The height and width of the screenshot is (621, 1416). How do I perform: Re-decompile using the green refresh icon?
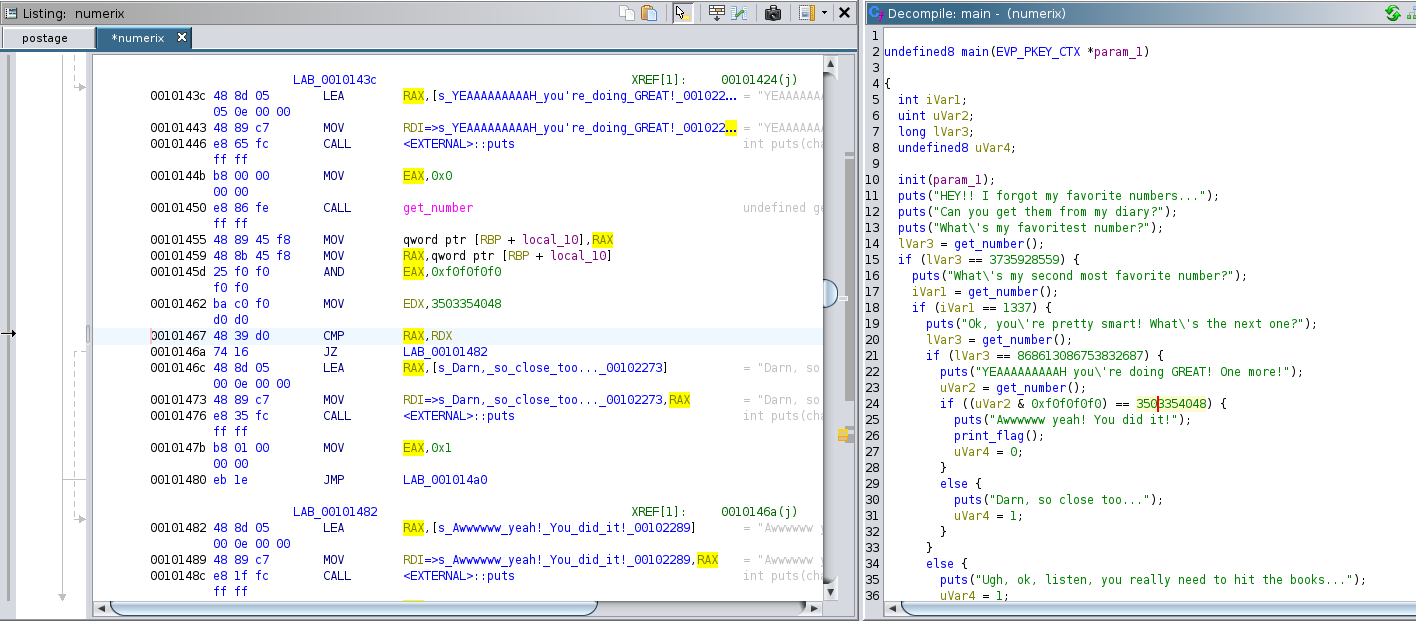tap(1392, 13)
